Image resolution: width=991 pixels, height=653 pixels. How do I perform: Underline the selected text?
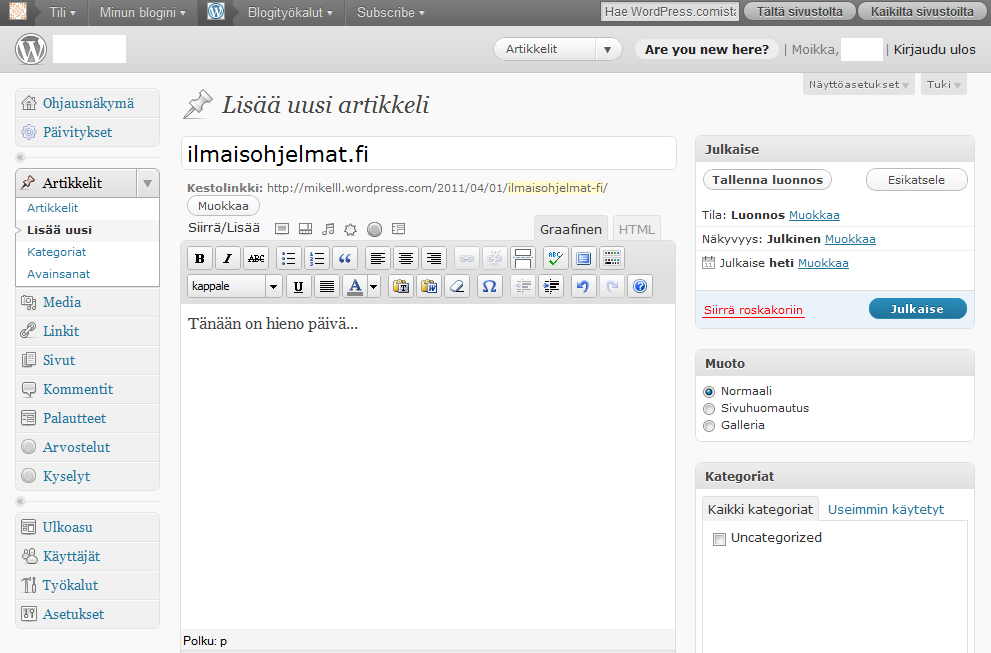[x=298, y=286]
